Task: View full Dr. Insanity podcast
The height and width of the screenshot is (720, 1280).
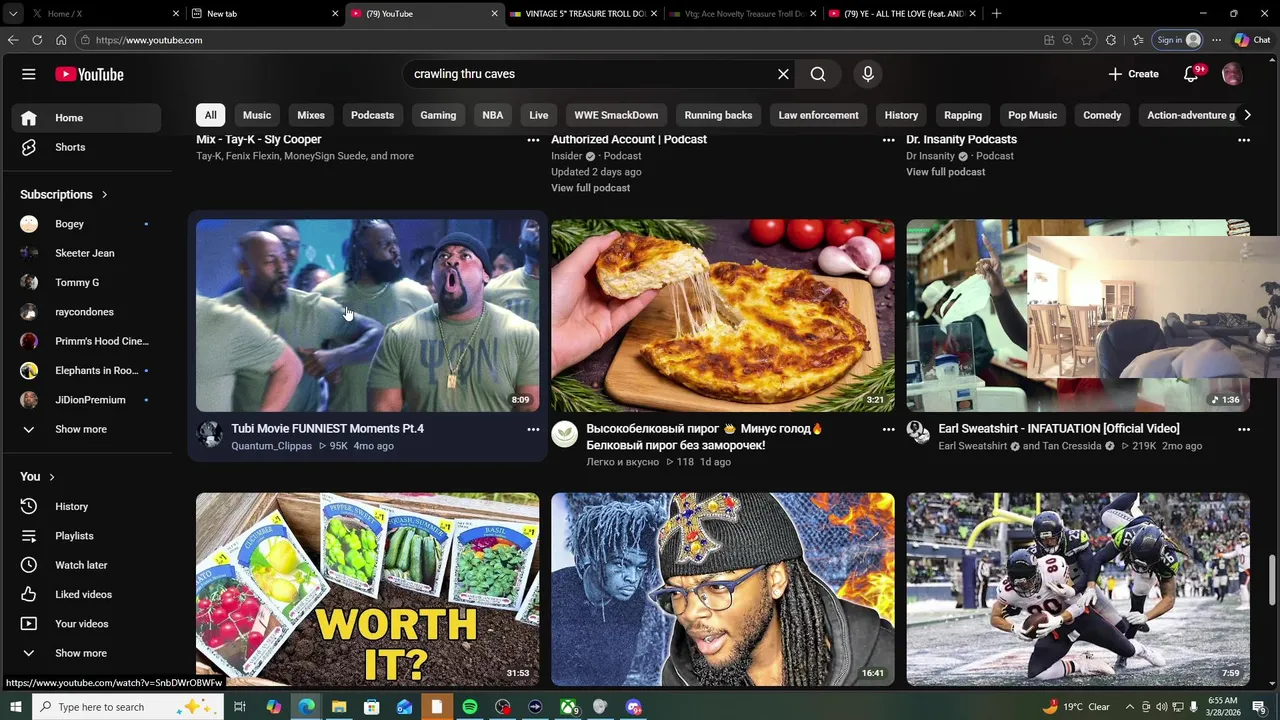Action: tap(945, 172)
